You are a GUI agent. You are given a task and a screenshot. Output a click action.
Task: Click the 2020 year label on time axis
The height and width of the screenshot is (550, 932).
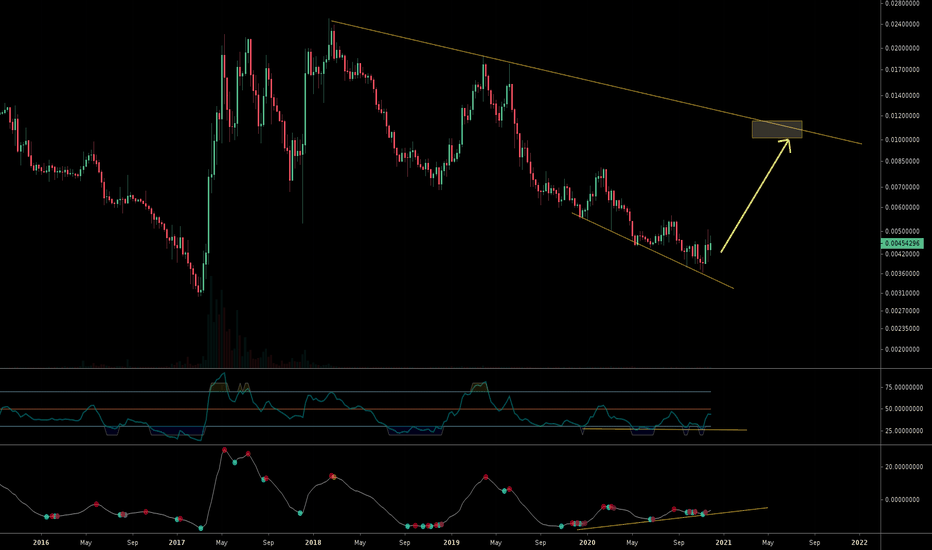587,542
